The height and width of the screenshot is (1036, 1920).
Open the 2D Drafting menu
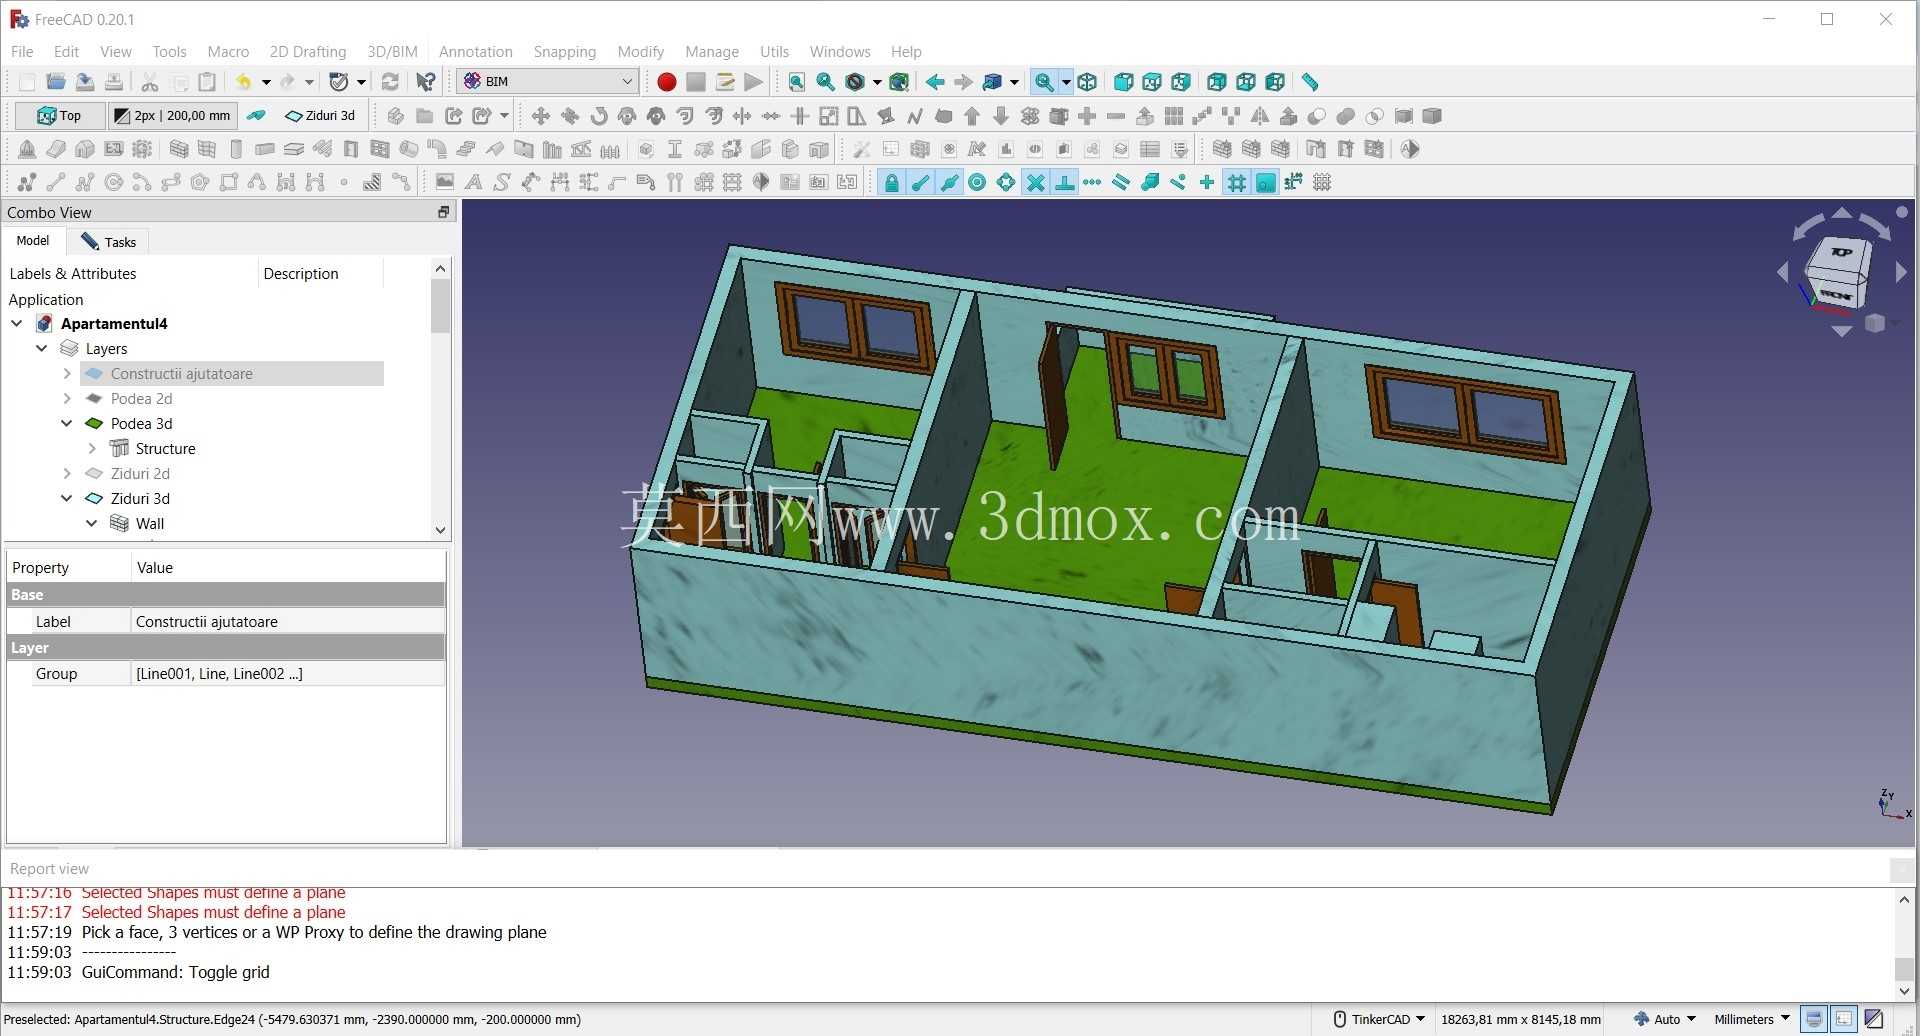(x=308, y=51)
